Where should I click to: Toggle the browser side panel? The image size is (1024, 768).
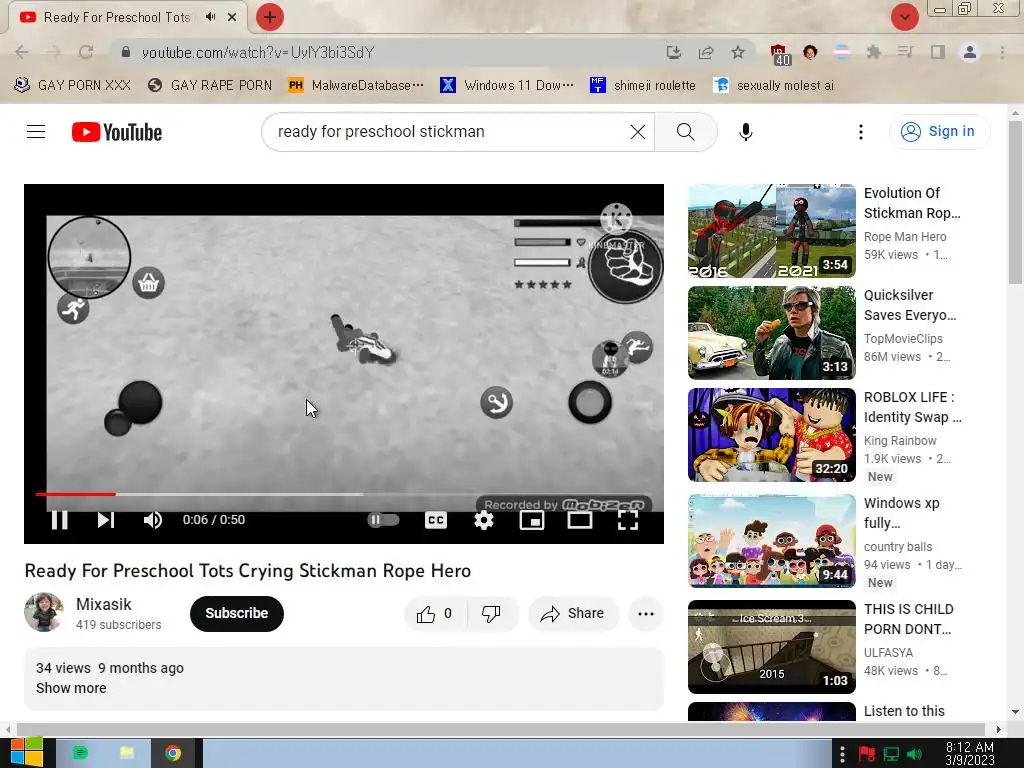[x=937, y=52]
